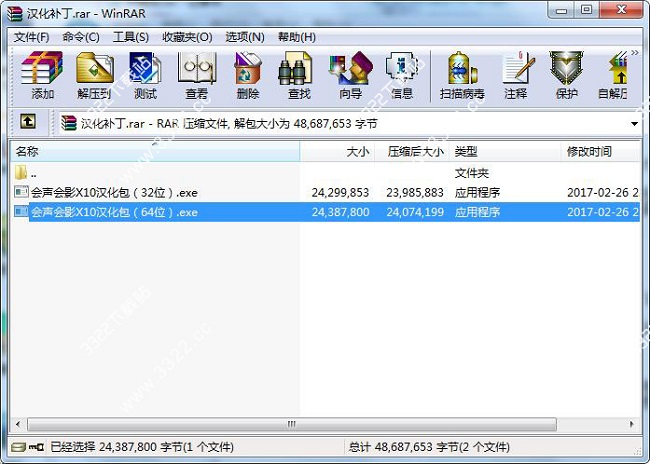Click the WinRAR title bar books icon
The width and height of the screenshot is (650, 464).
pos(15,13)
